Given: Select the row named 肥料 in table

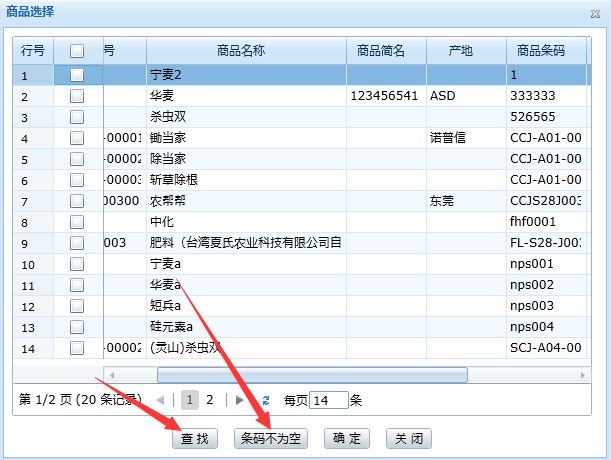Looking at the screenshot, I should (x=245, y=243).
